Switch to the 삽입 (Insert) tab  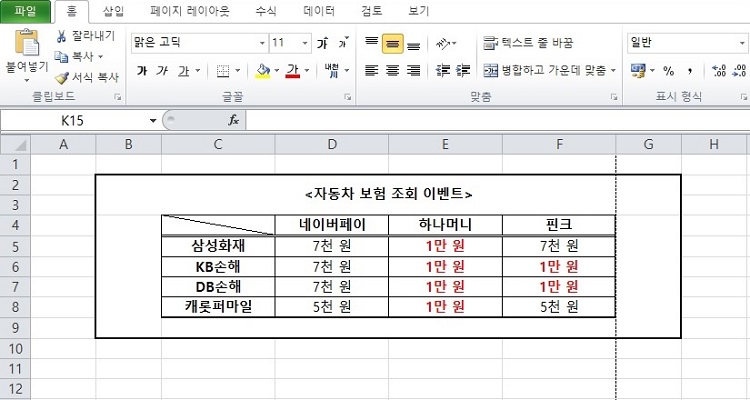pyautogui.click(x=113, y=11)
